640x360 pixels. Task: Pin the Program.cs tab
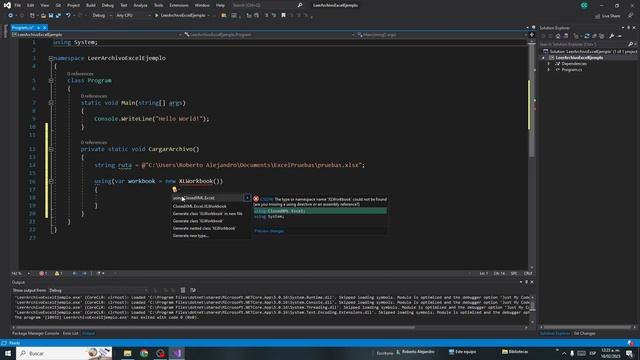[38, 28]
